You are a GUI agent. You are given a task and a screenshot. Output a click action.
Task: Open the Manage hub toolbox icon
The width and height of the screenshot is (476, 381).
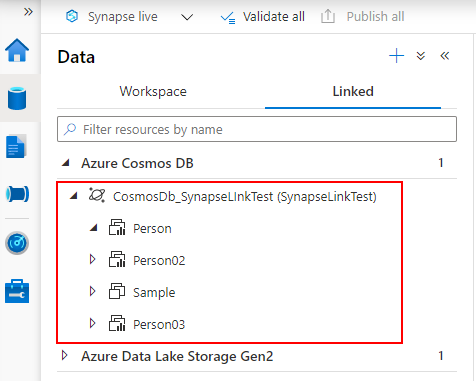point(17,291)
